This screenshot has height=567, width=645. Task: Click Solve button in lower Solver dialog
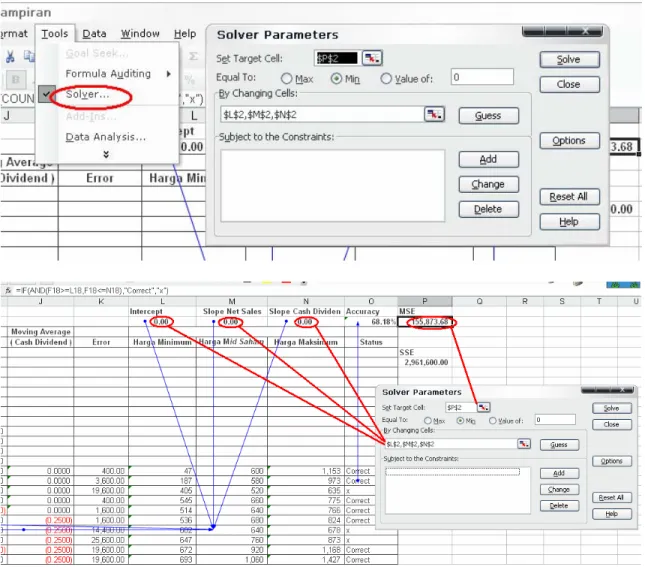[612, 408]
